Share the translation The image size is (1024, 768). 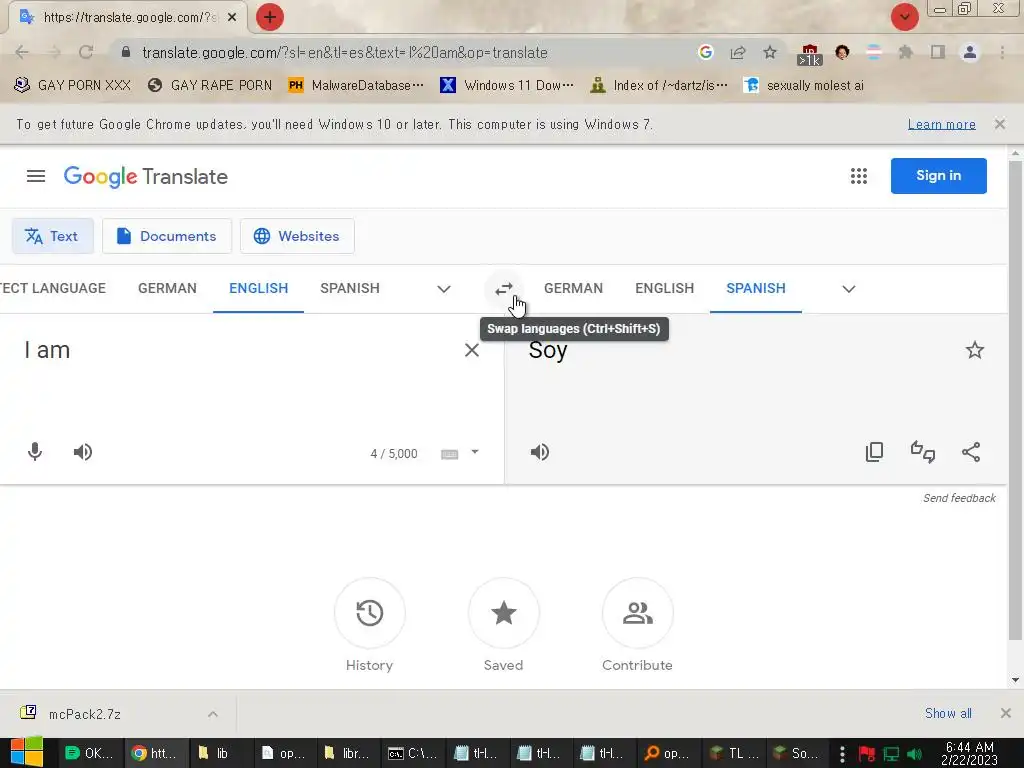click(971, 452)
